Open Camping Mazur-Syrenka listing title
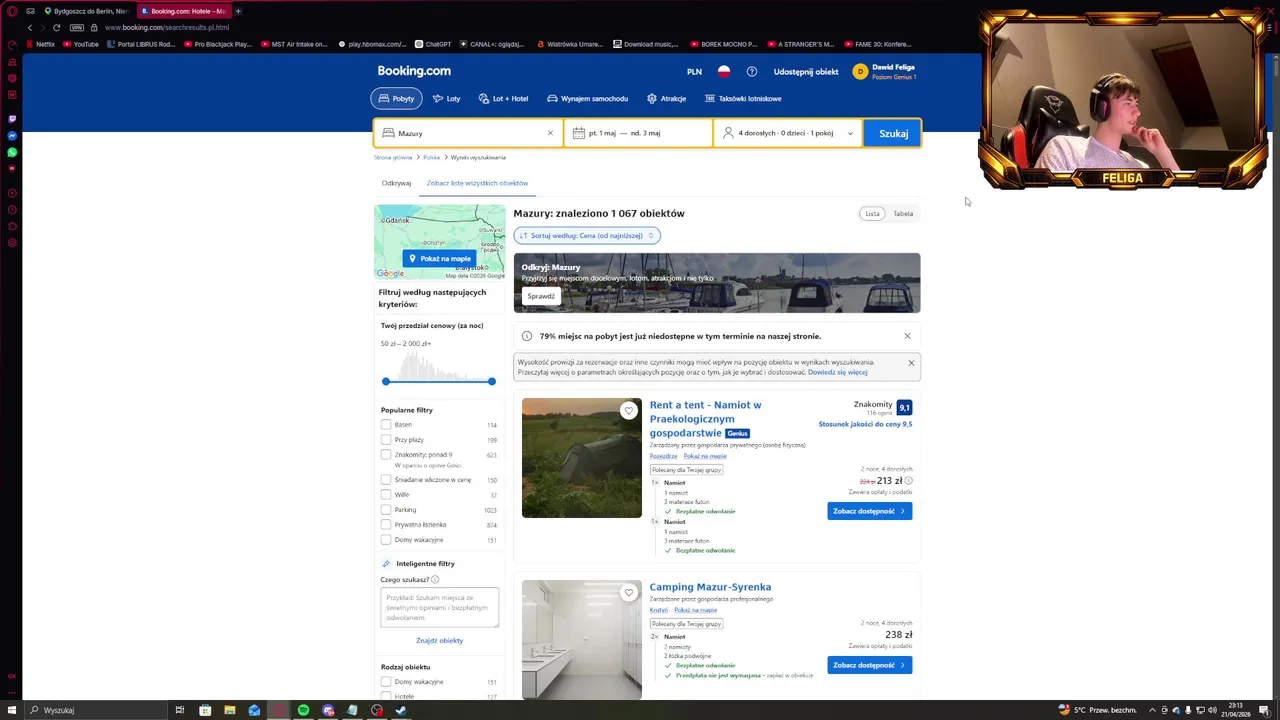Viewport: 1280px width, 720px height. coord(710,587)
